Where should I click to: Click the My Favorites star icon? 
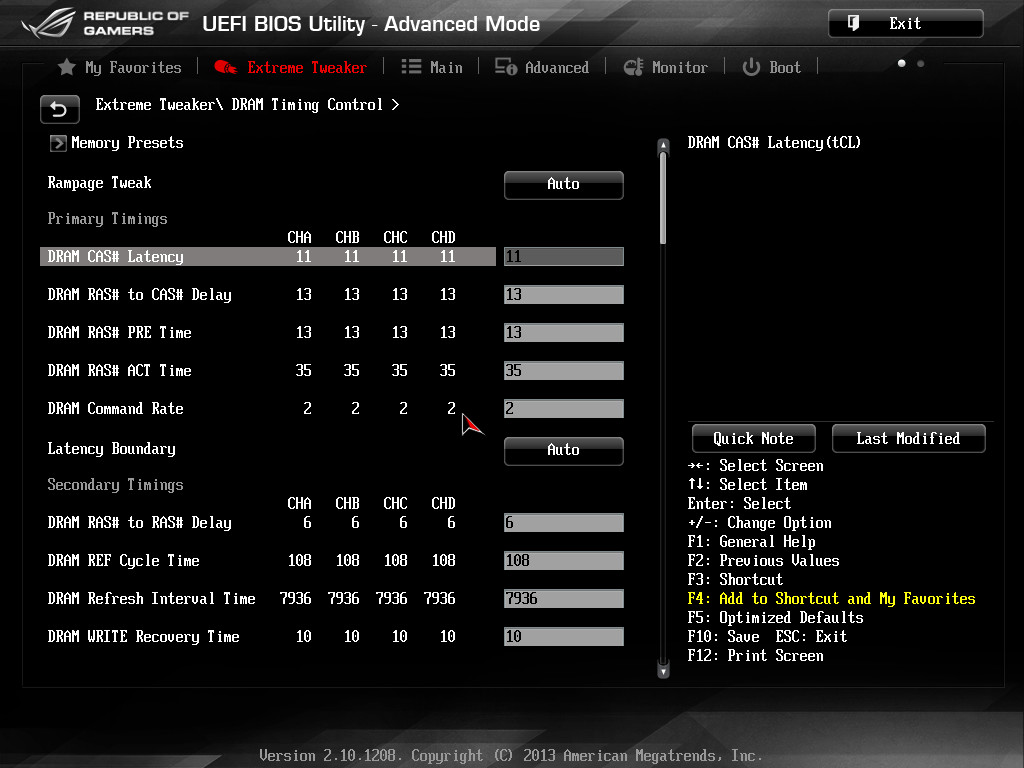point(66,67)
